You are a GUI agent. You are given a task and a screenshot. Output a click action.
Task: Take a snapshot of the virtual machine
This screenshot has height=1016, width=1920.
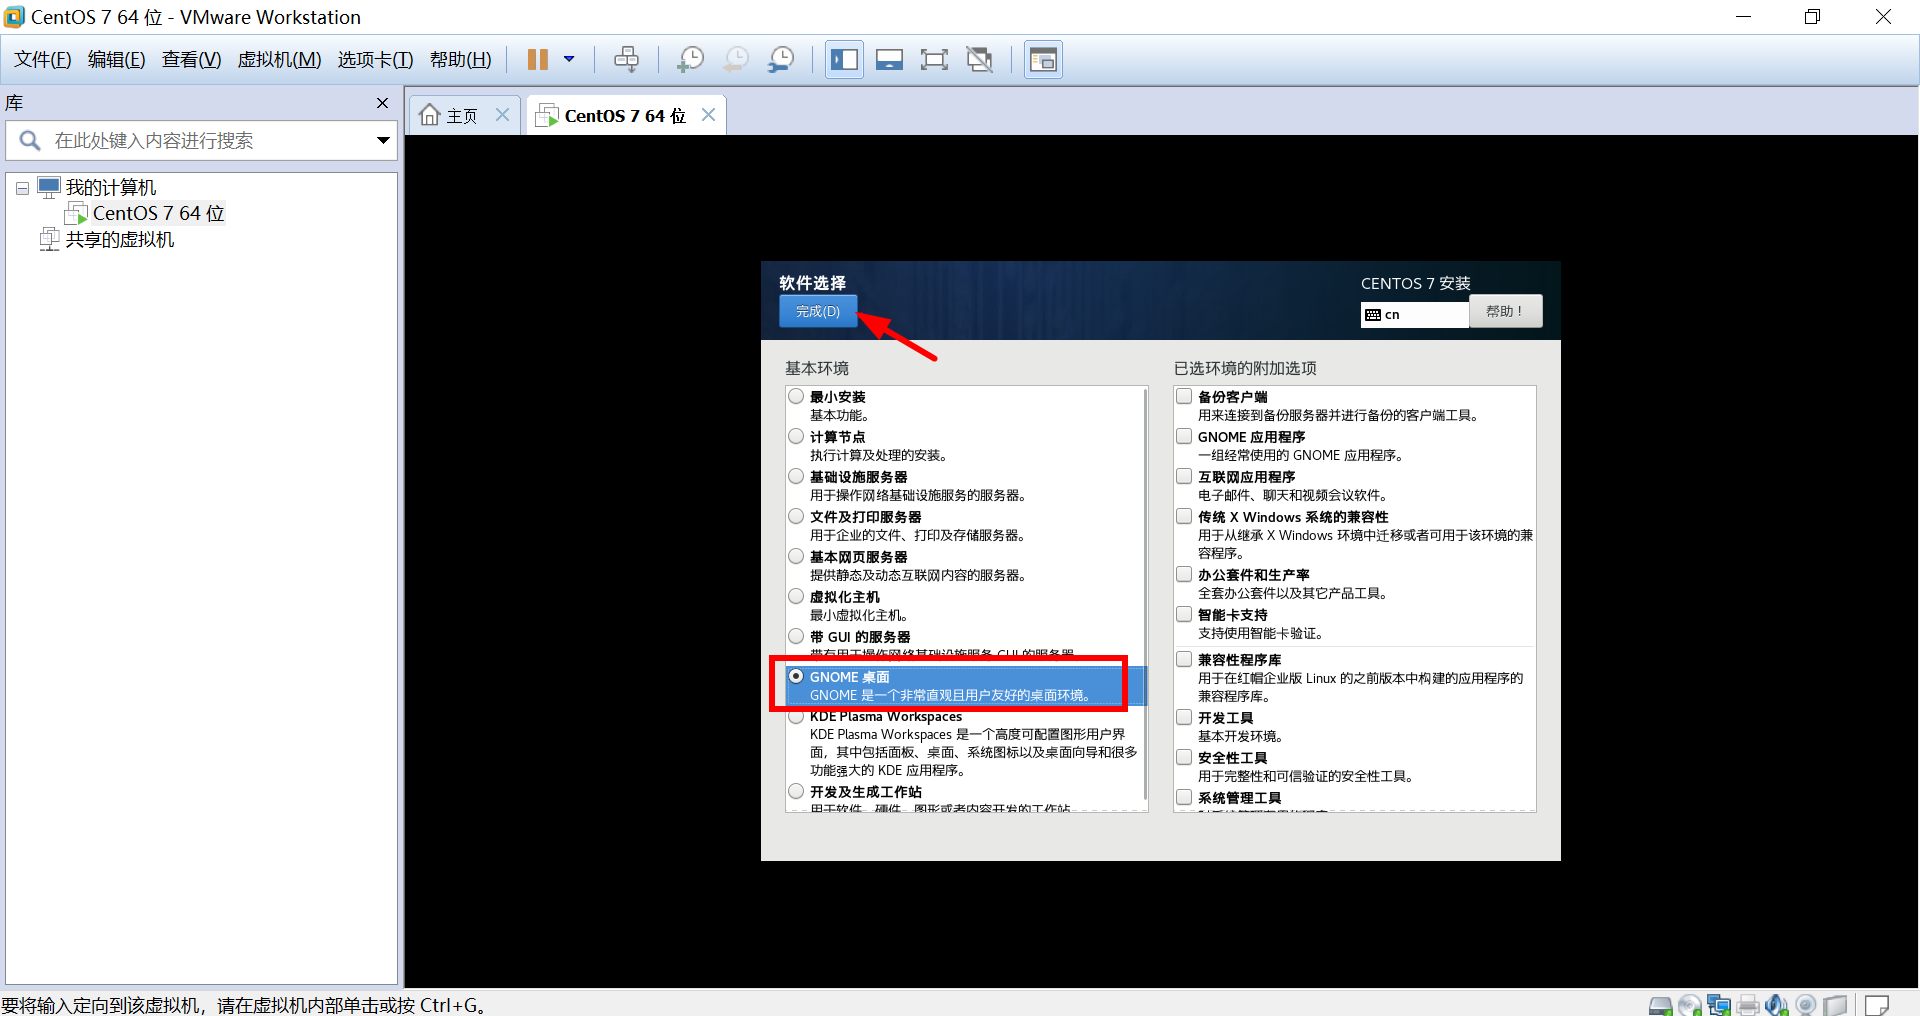(x=690, y=60)
